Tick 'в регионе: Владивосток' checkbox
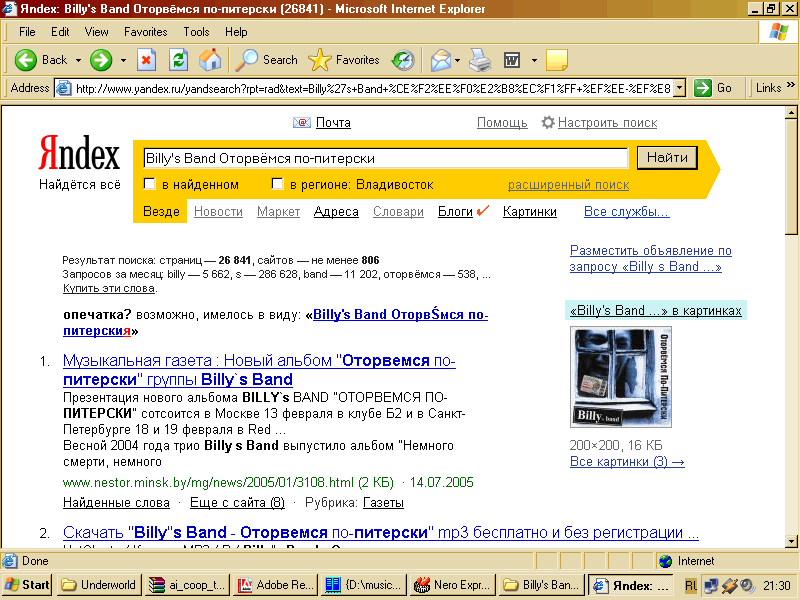Image resolution: width=800 pixels, height=600 pixels. (278, 185)
